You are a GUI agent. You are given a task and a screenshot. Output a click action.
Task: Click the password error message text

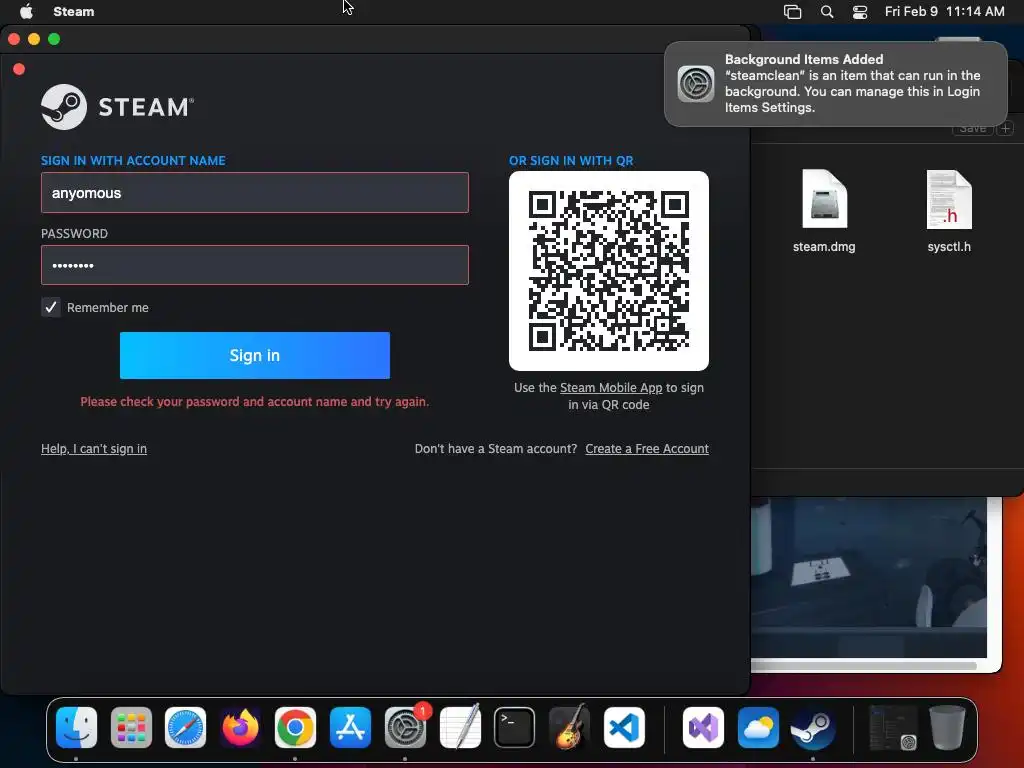click(x=255, y=402)
